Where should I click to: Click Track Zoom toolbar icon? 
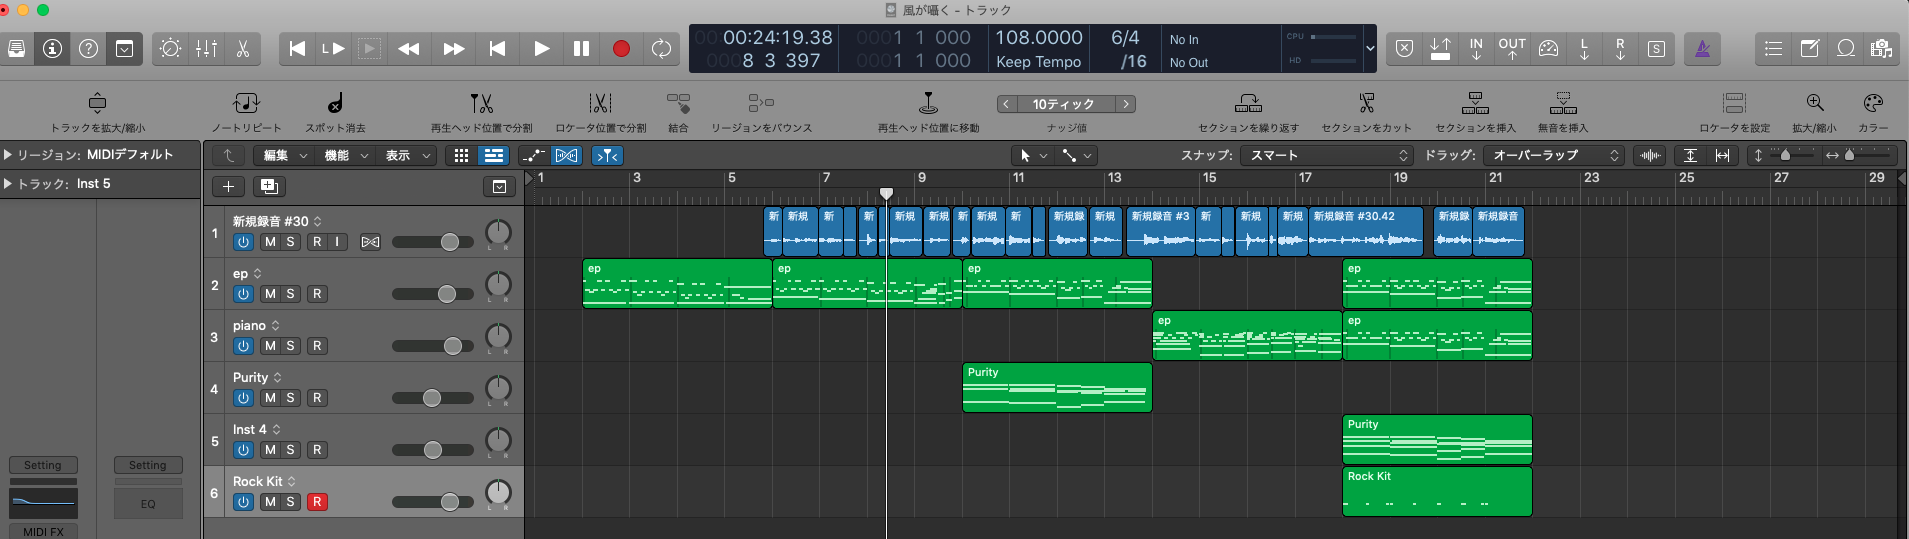(97, 103)
